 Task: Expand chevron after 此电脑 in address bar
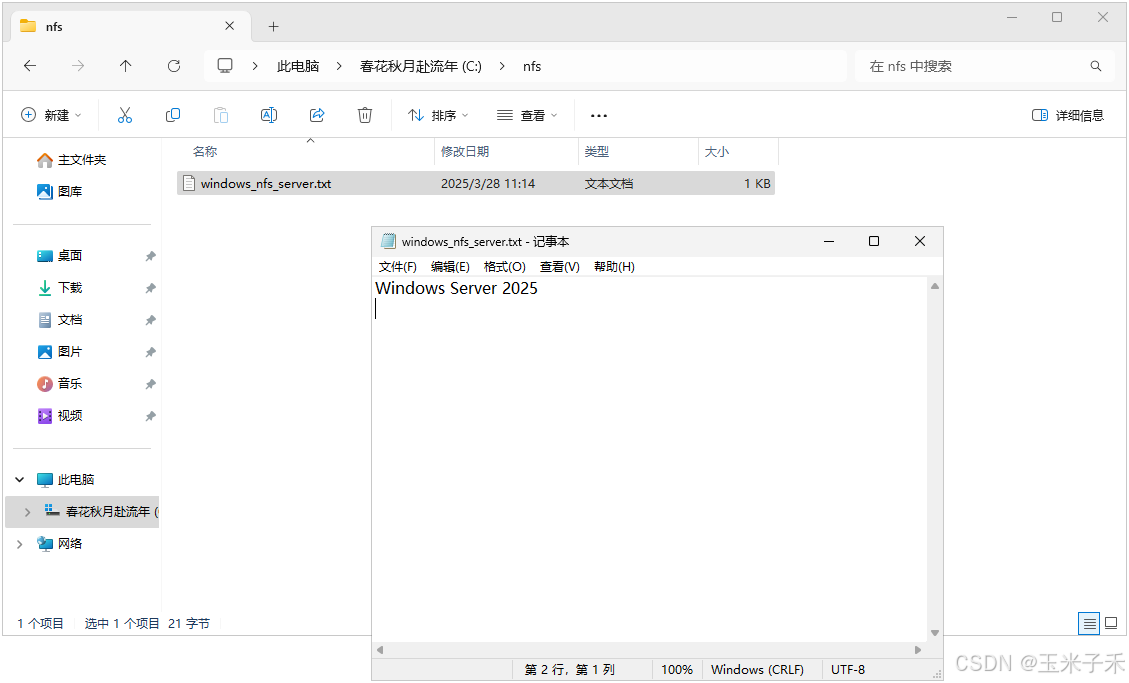click(x=338, y=66)
